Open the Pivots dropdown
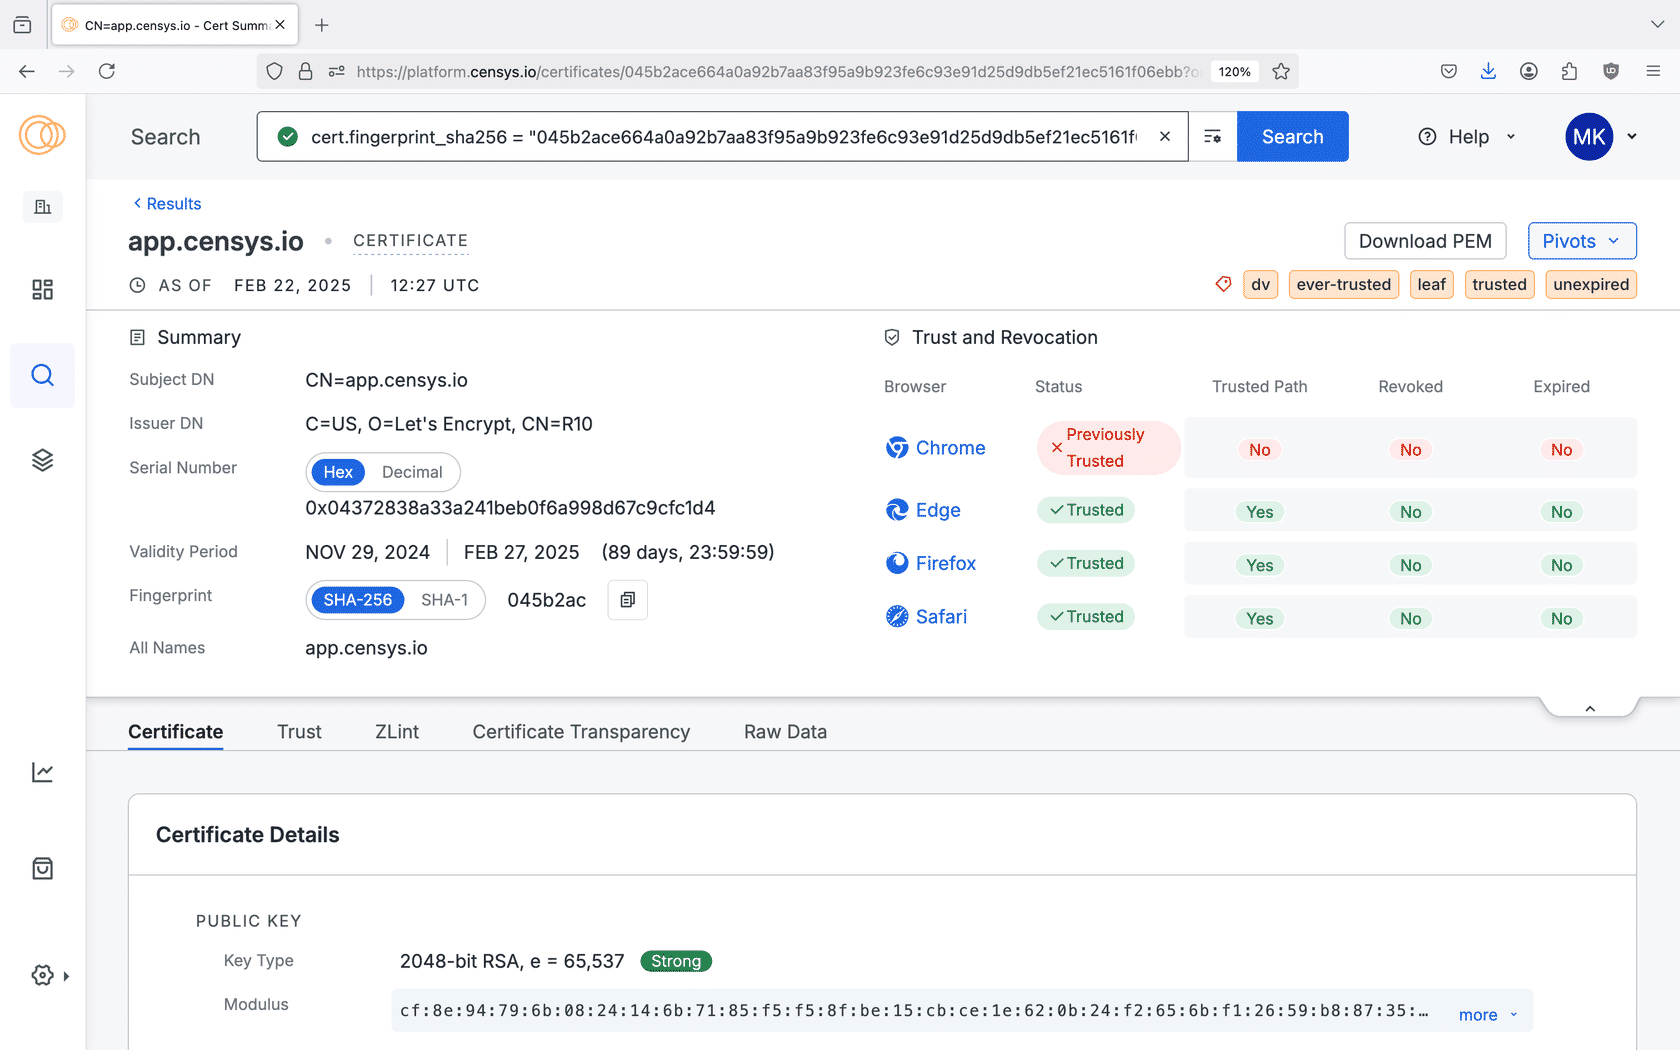This screenshot has height=1050, width=1680. click(1582, 241)
